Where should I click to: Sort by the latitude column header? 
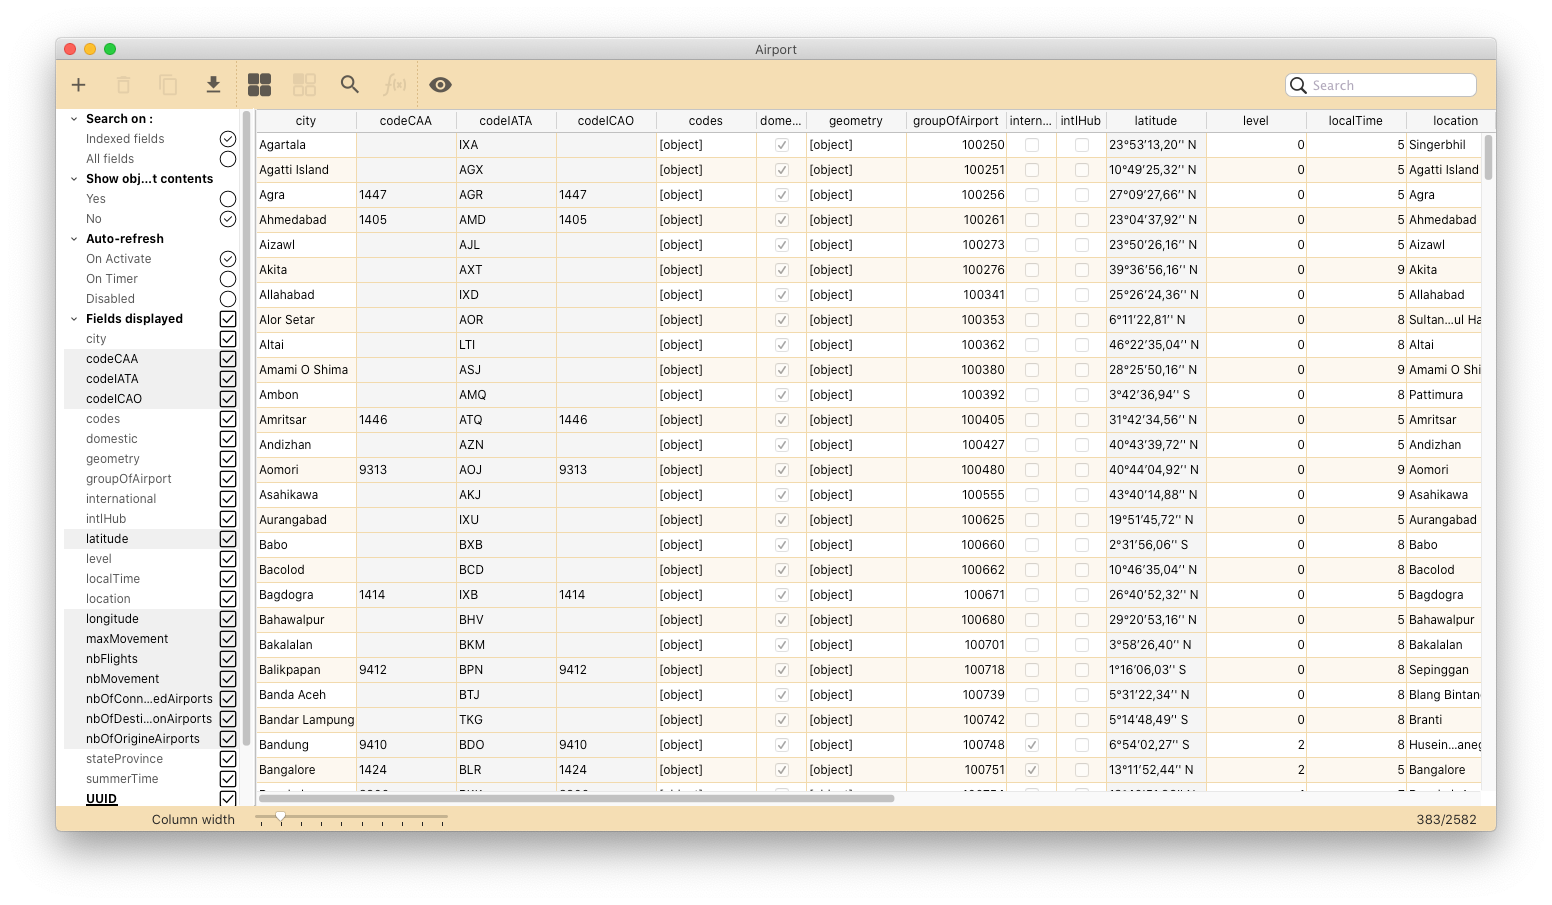tap(1156, 121)
